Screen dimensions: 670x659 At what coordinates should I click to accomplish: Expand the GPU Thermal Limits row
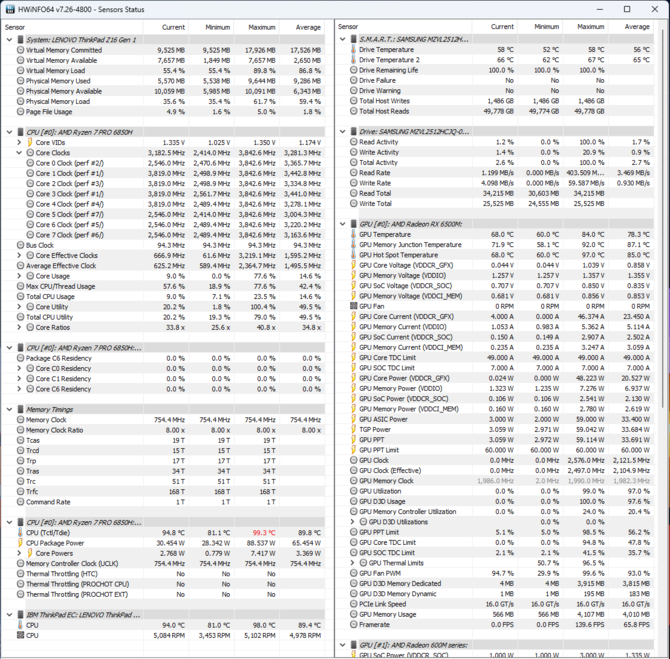[x=352, y=563]
